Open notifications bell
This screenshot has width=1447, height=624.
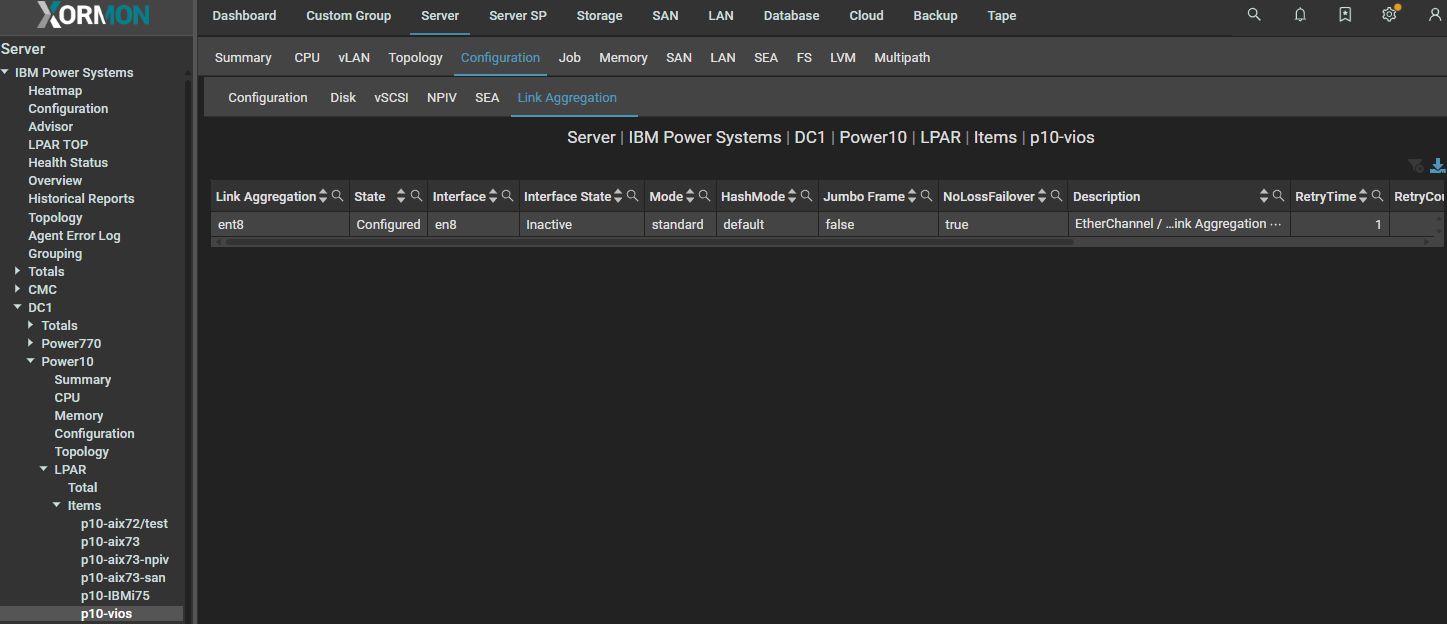tap(1300, 15)
